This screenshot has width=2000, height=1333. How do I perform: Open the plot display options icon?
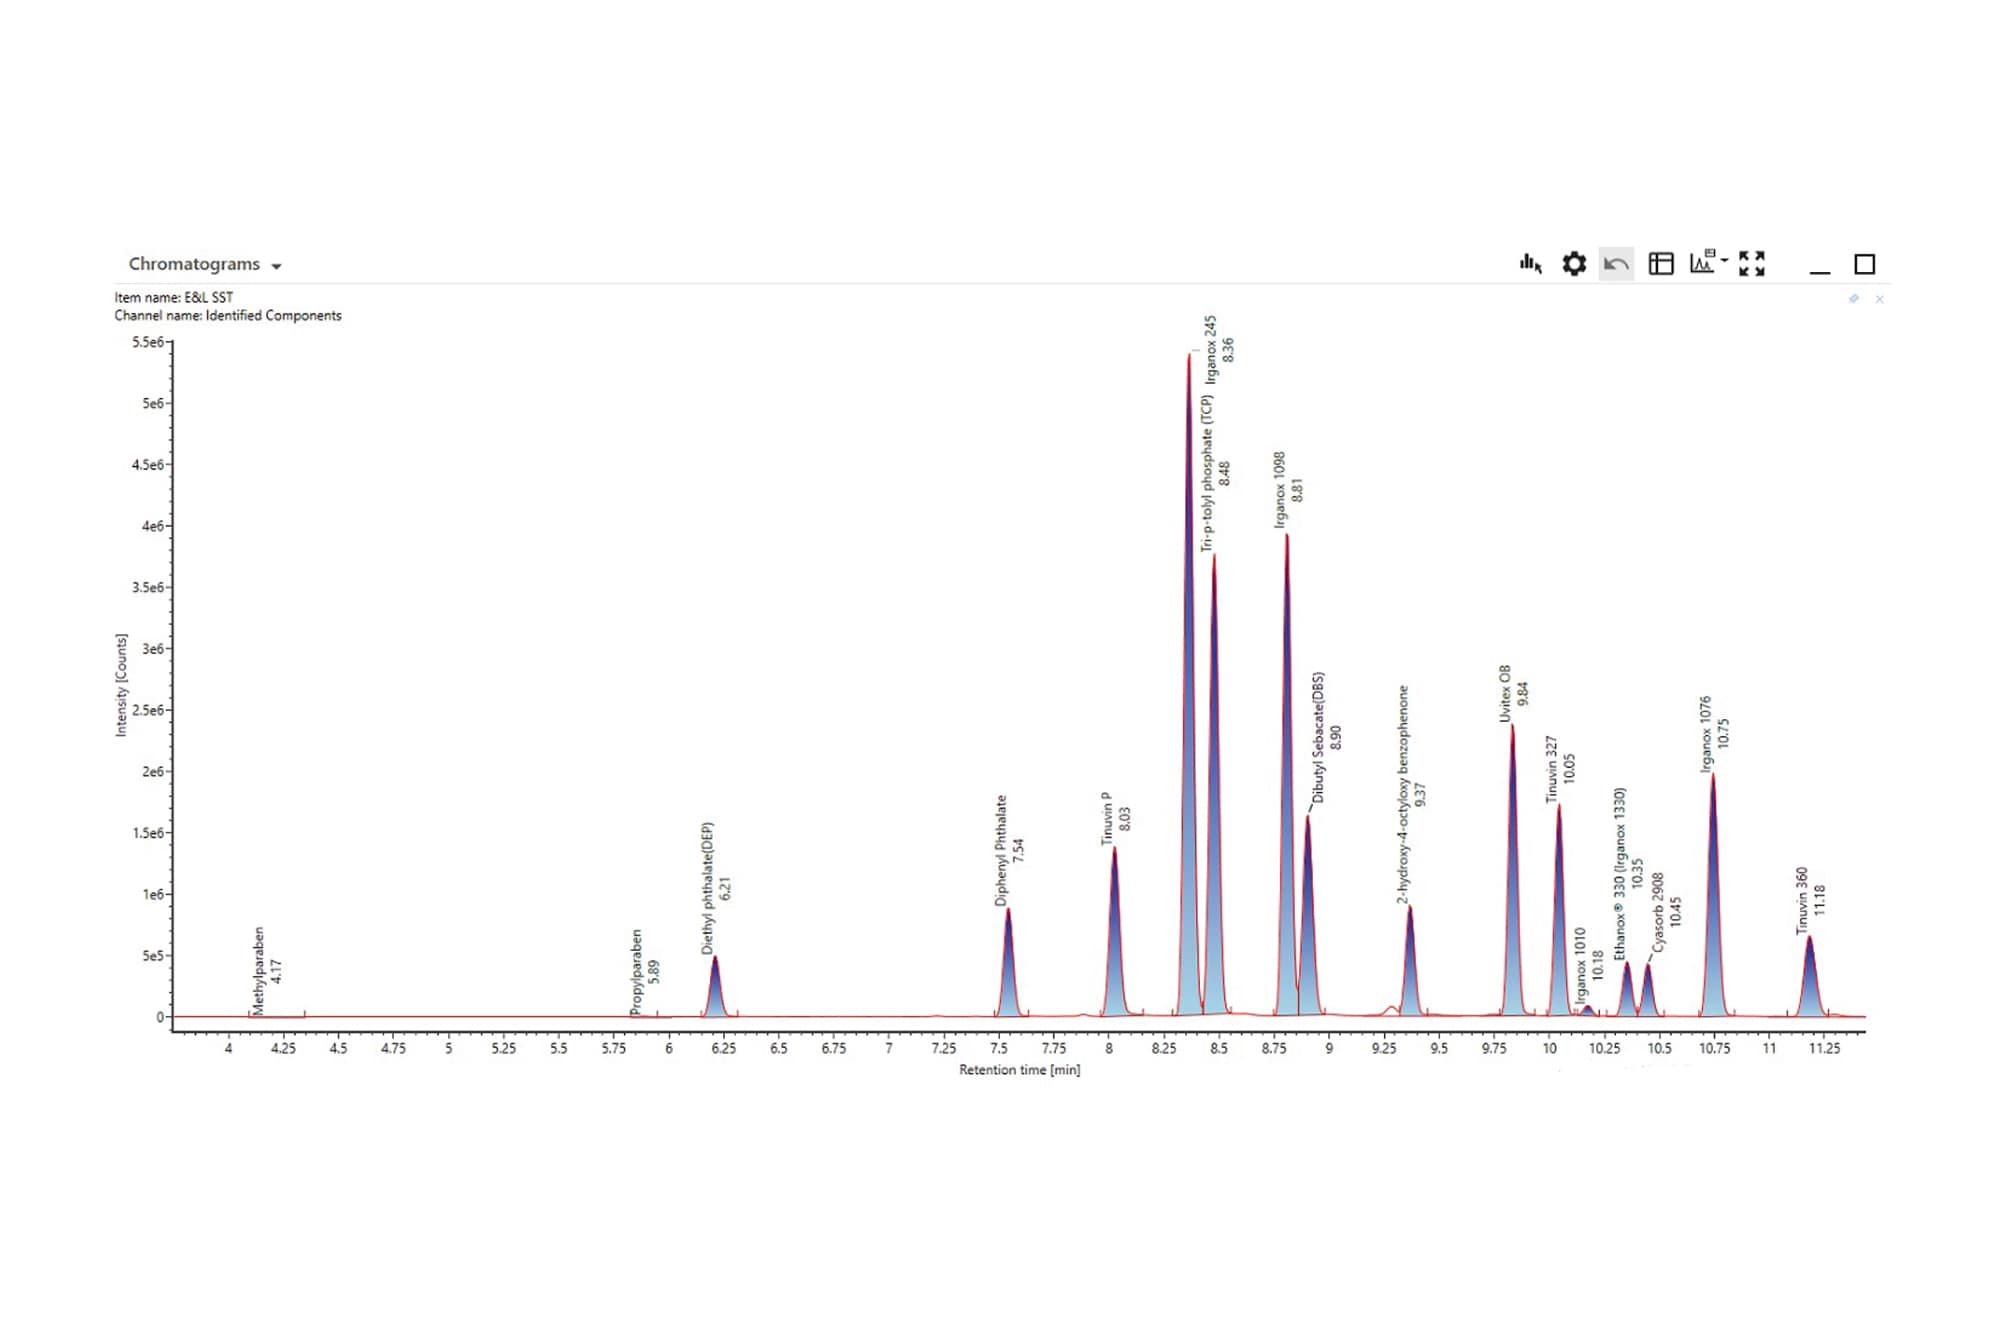point(1701,263)
